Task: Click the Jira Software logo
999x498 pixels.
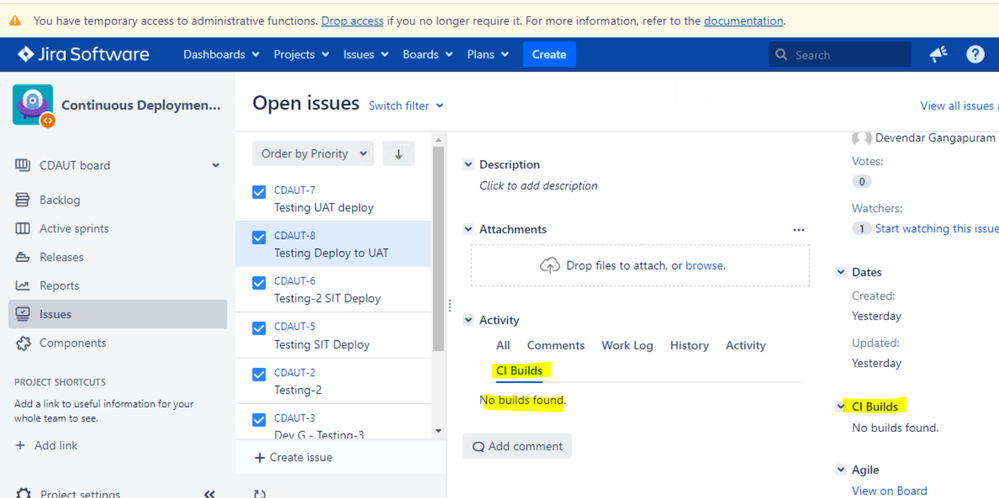Action: (x=83, y=54)
